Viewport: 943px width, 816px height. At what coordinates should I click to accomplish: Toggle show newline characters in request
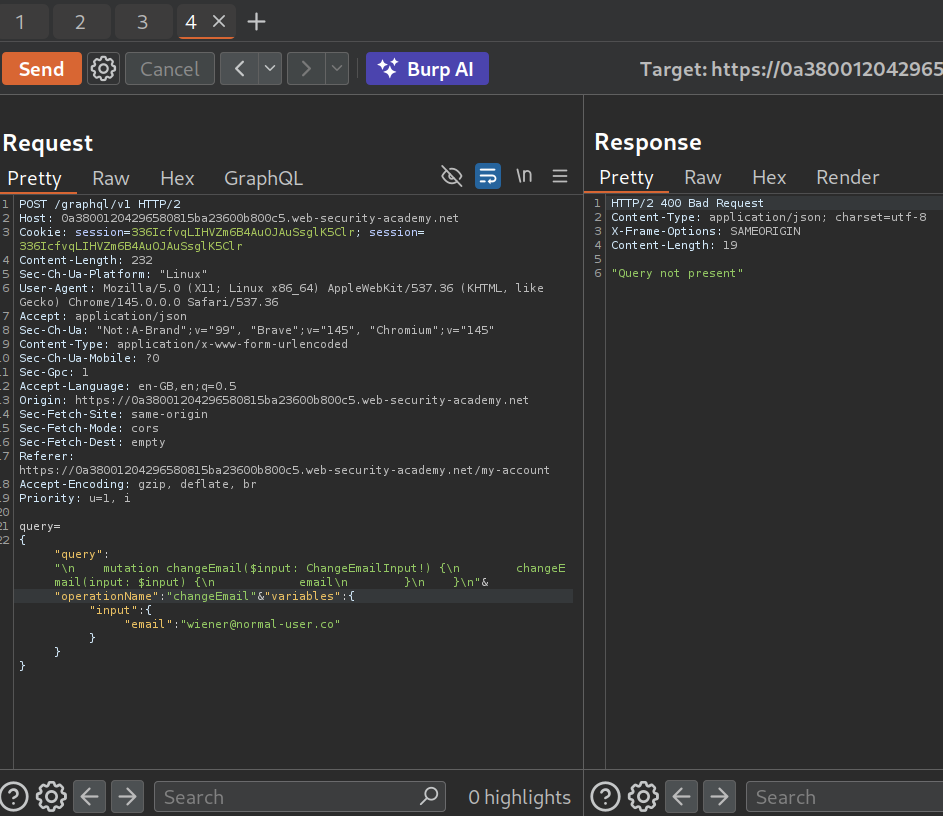pyautogui.click(x=524, y=177)
